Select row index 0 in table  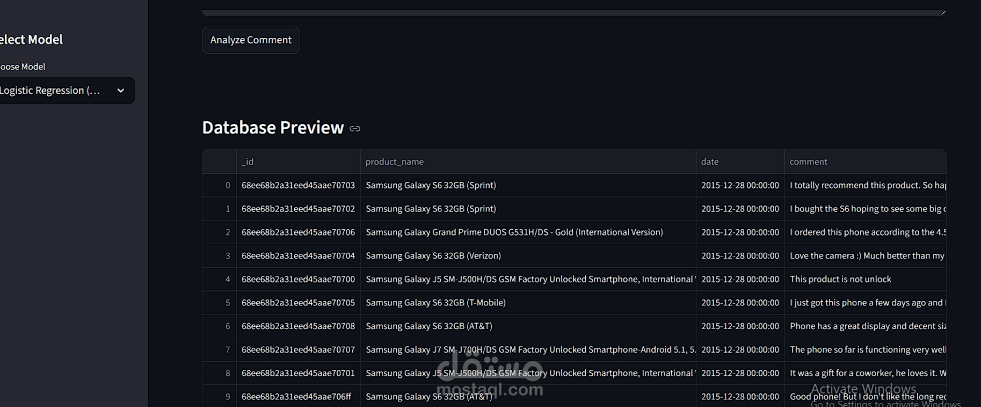(220, 185)
